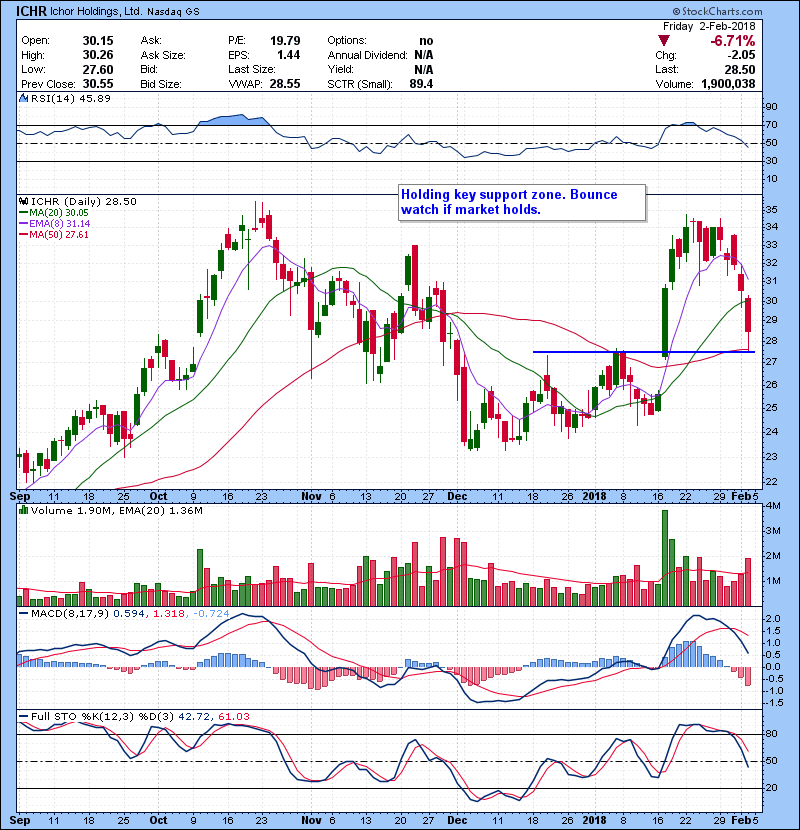Select the MACD value 0.594
This screenshot has width=800, height=830.
pos(129,614)
